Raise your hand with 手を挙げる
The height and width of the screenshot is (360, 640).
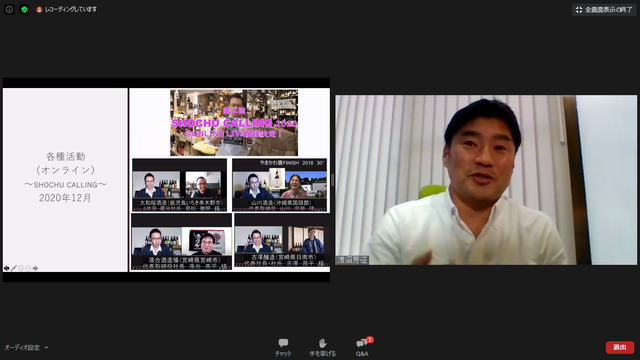(x=322, y=347)
